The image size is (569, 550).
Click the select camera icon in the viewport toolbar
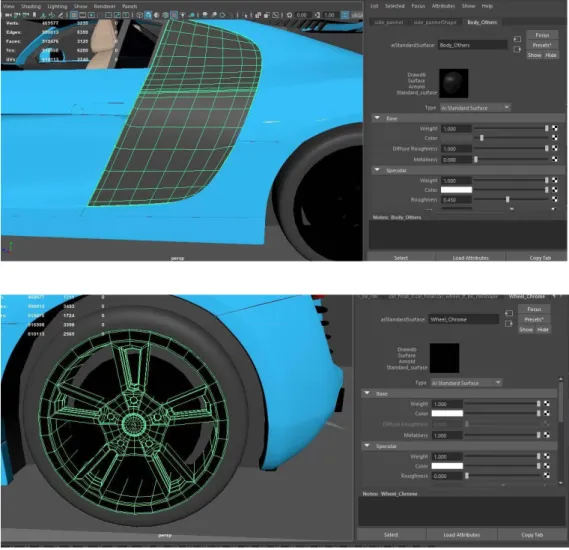tap(9, 15)
